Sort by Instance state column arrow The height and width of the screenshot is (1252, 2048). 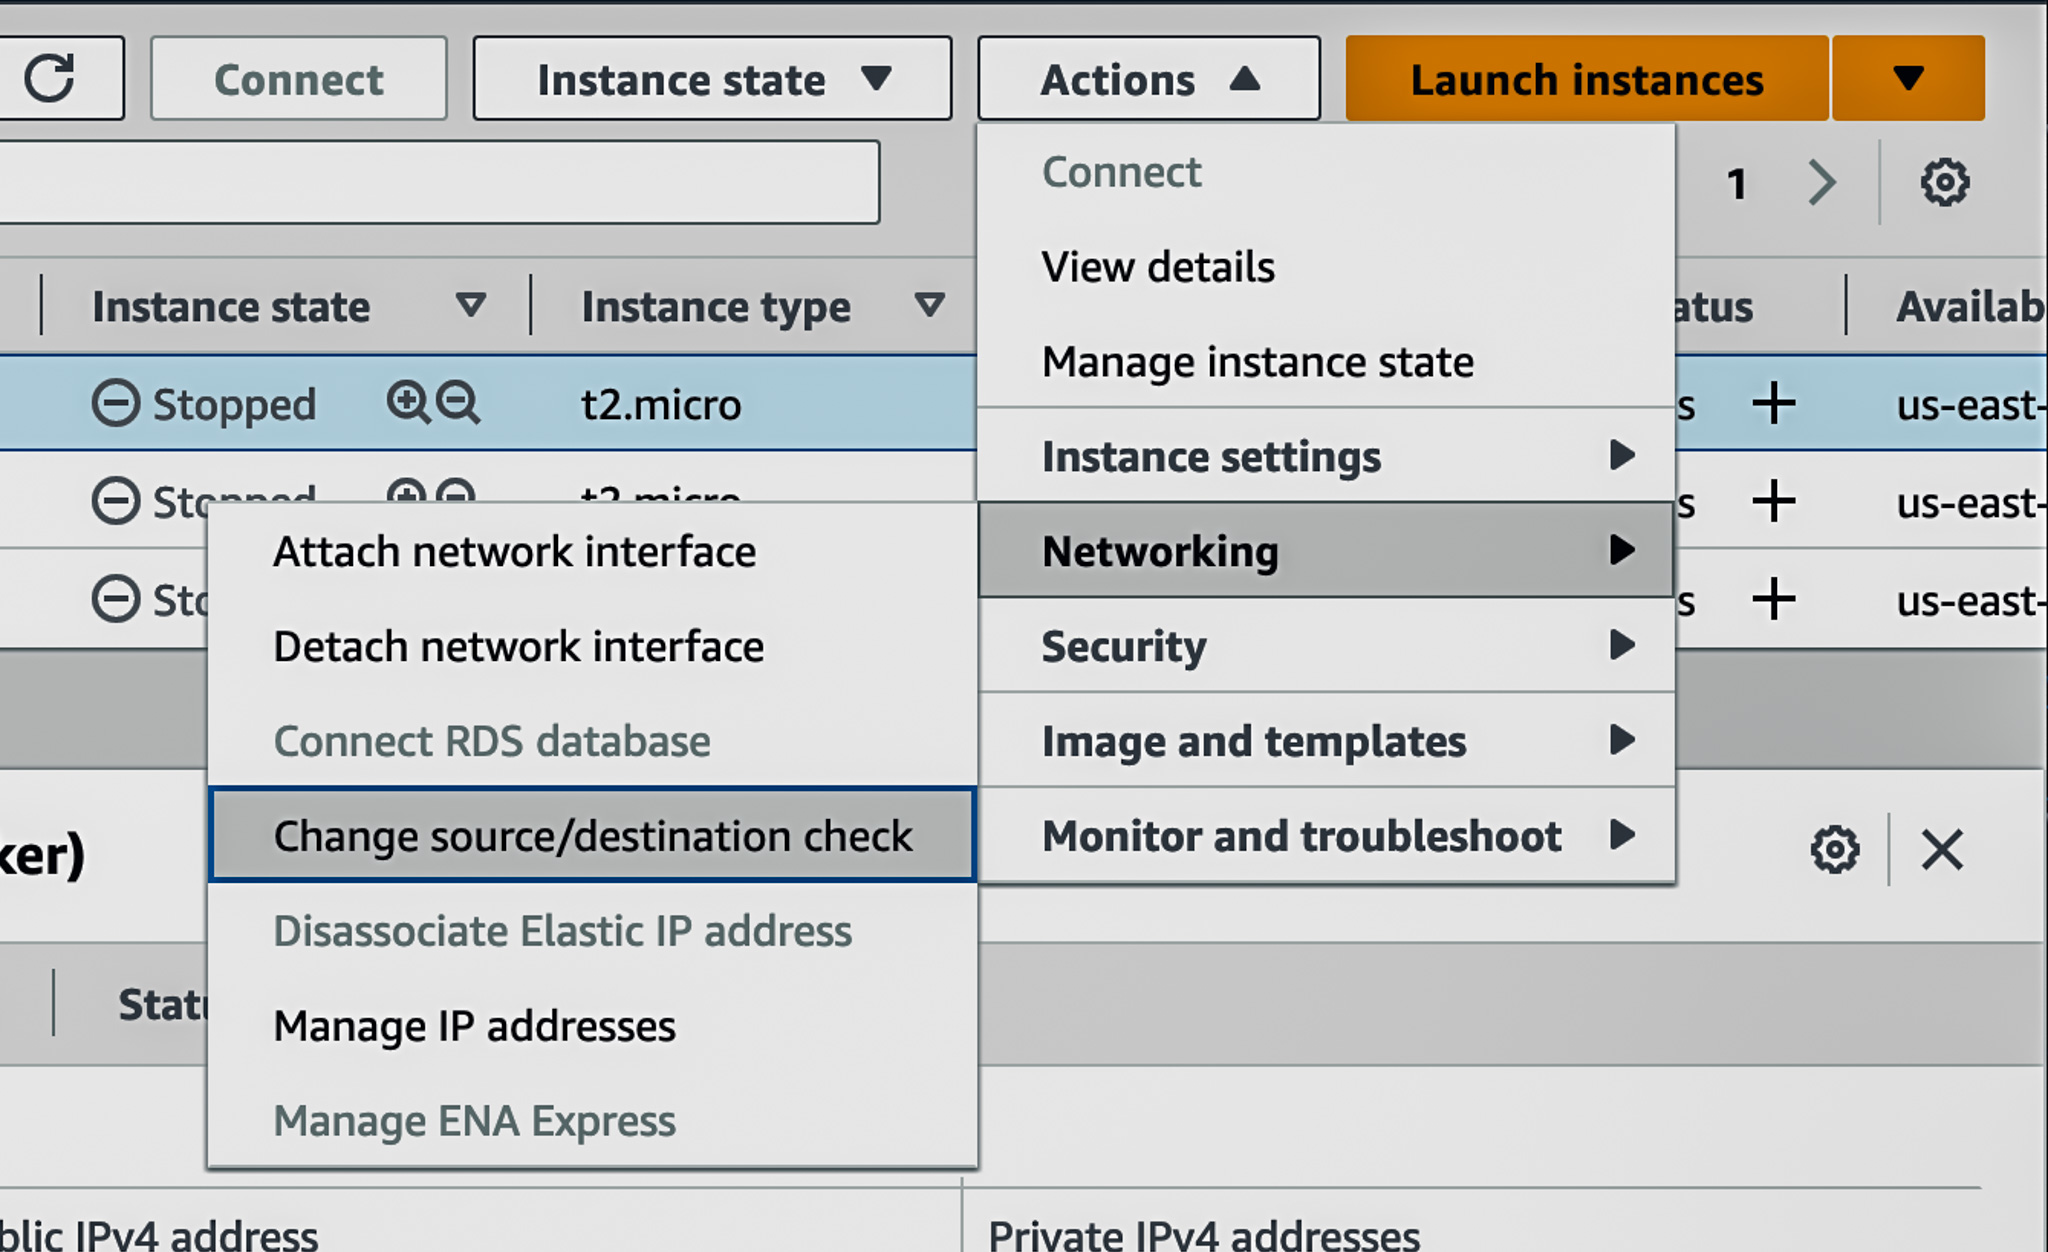pyautogui.click(x=470, y=305)
